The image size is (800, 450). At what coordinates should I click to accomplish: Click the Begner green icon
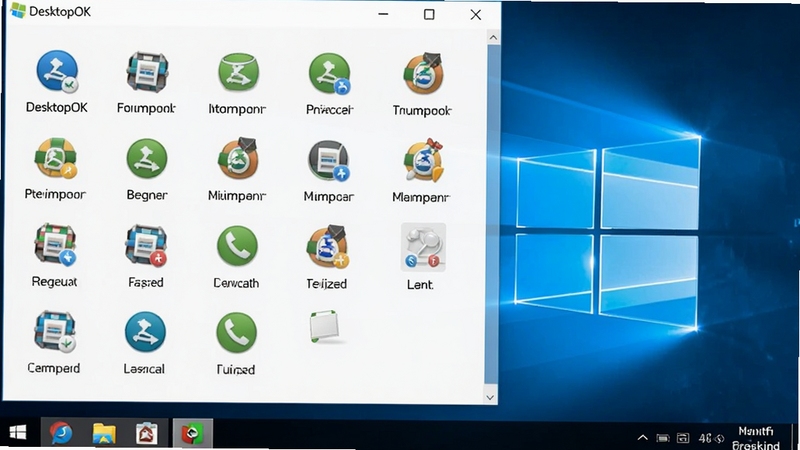click(x=147, y=160)
